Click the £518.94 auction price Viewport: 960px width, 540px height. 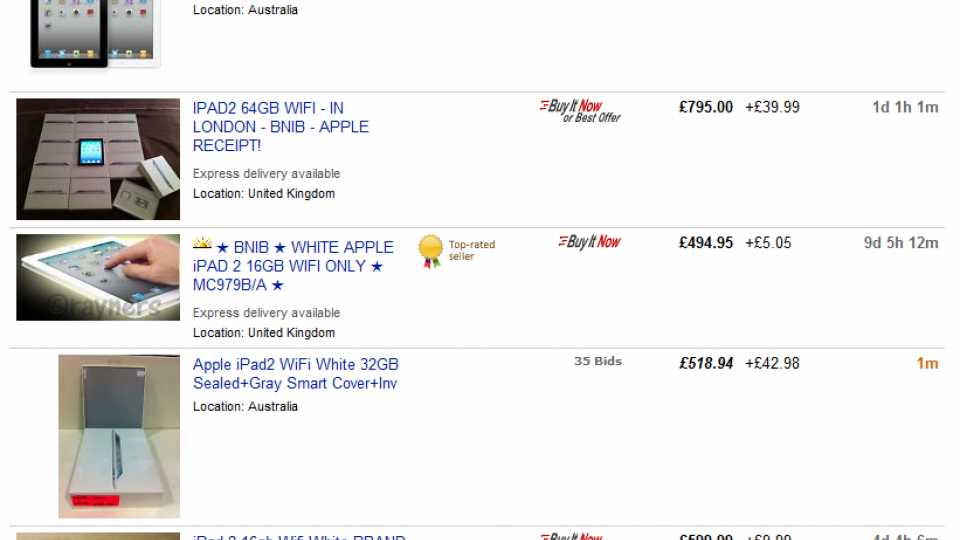click(706, 364)
